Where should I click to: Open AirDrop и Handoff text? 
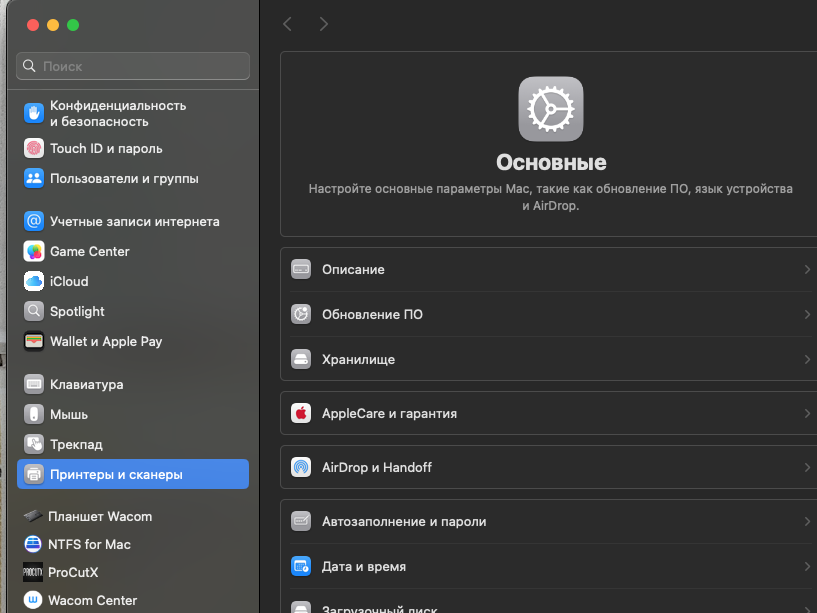click(377, 467)
